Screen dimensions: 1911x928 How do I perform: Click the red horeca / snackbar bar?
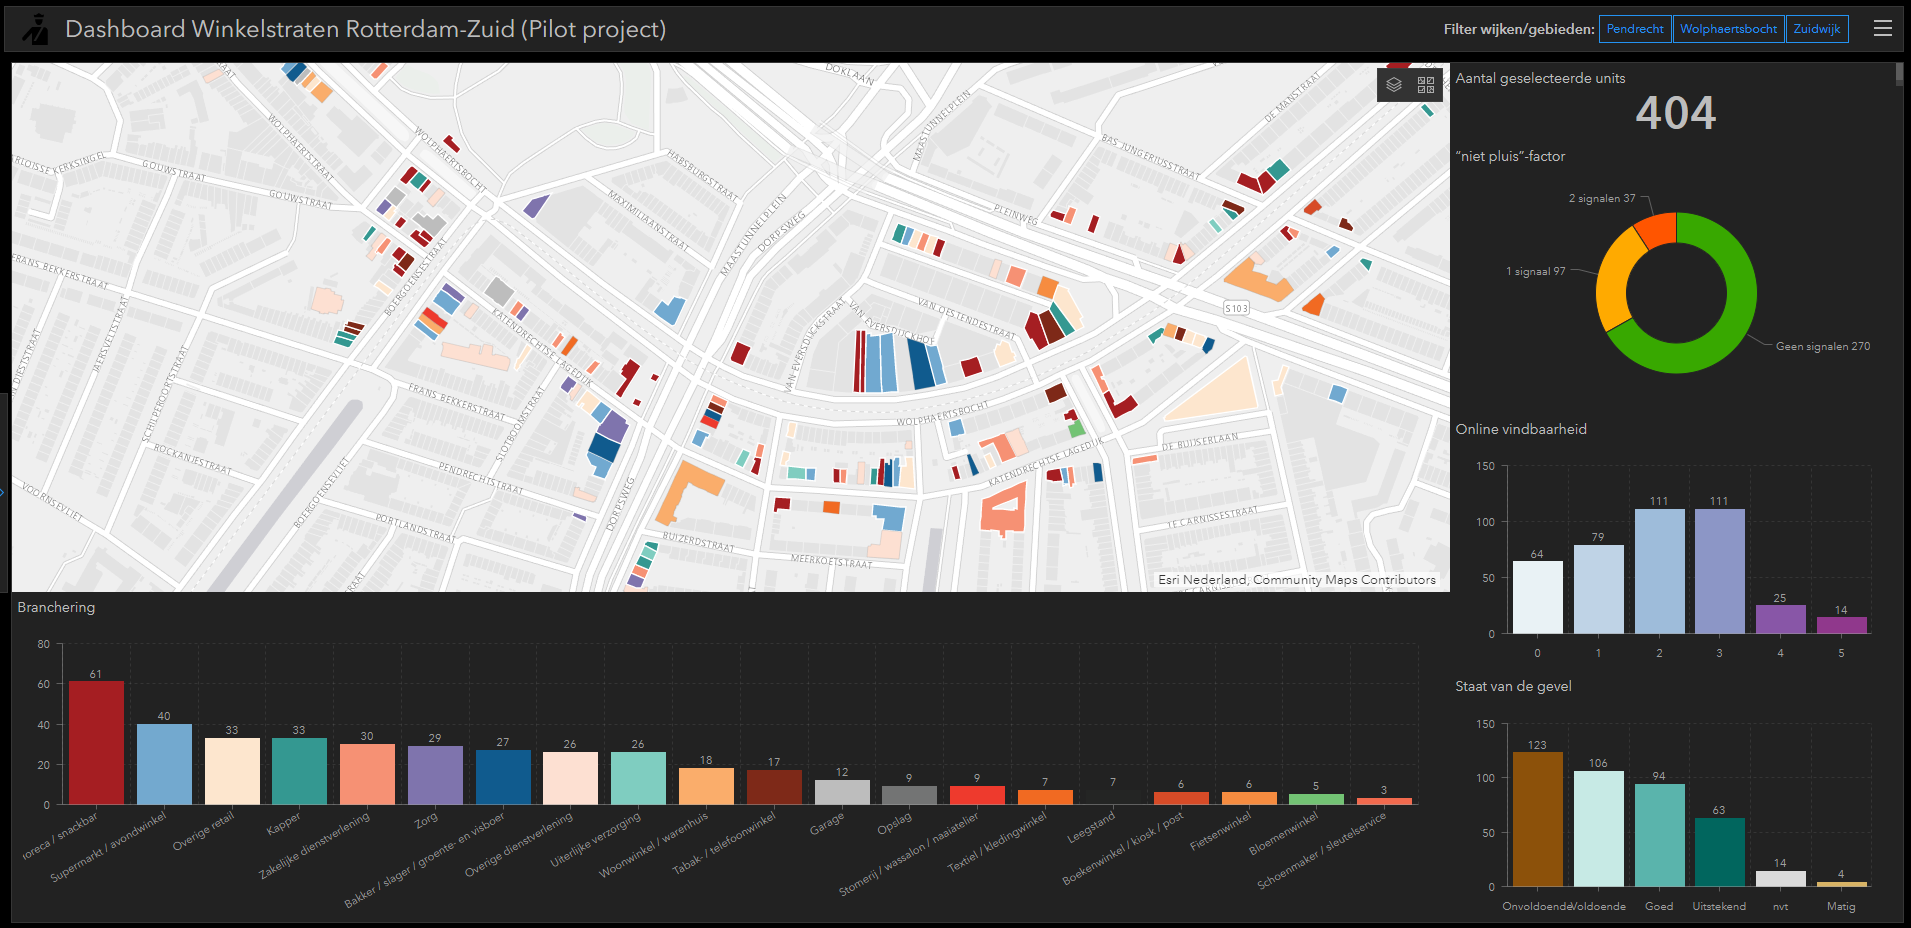point(96,742)
